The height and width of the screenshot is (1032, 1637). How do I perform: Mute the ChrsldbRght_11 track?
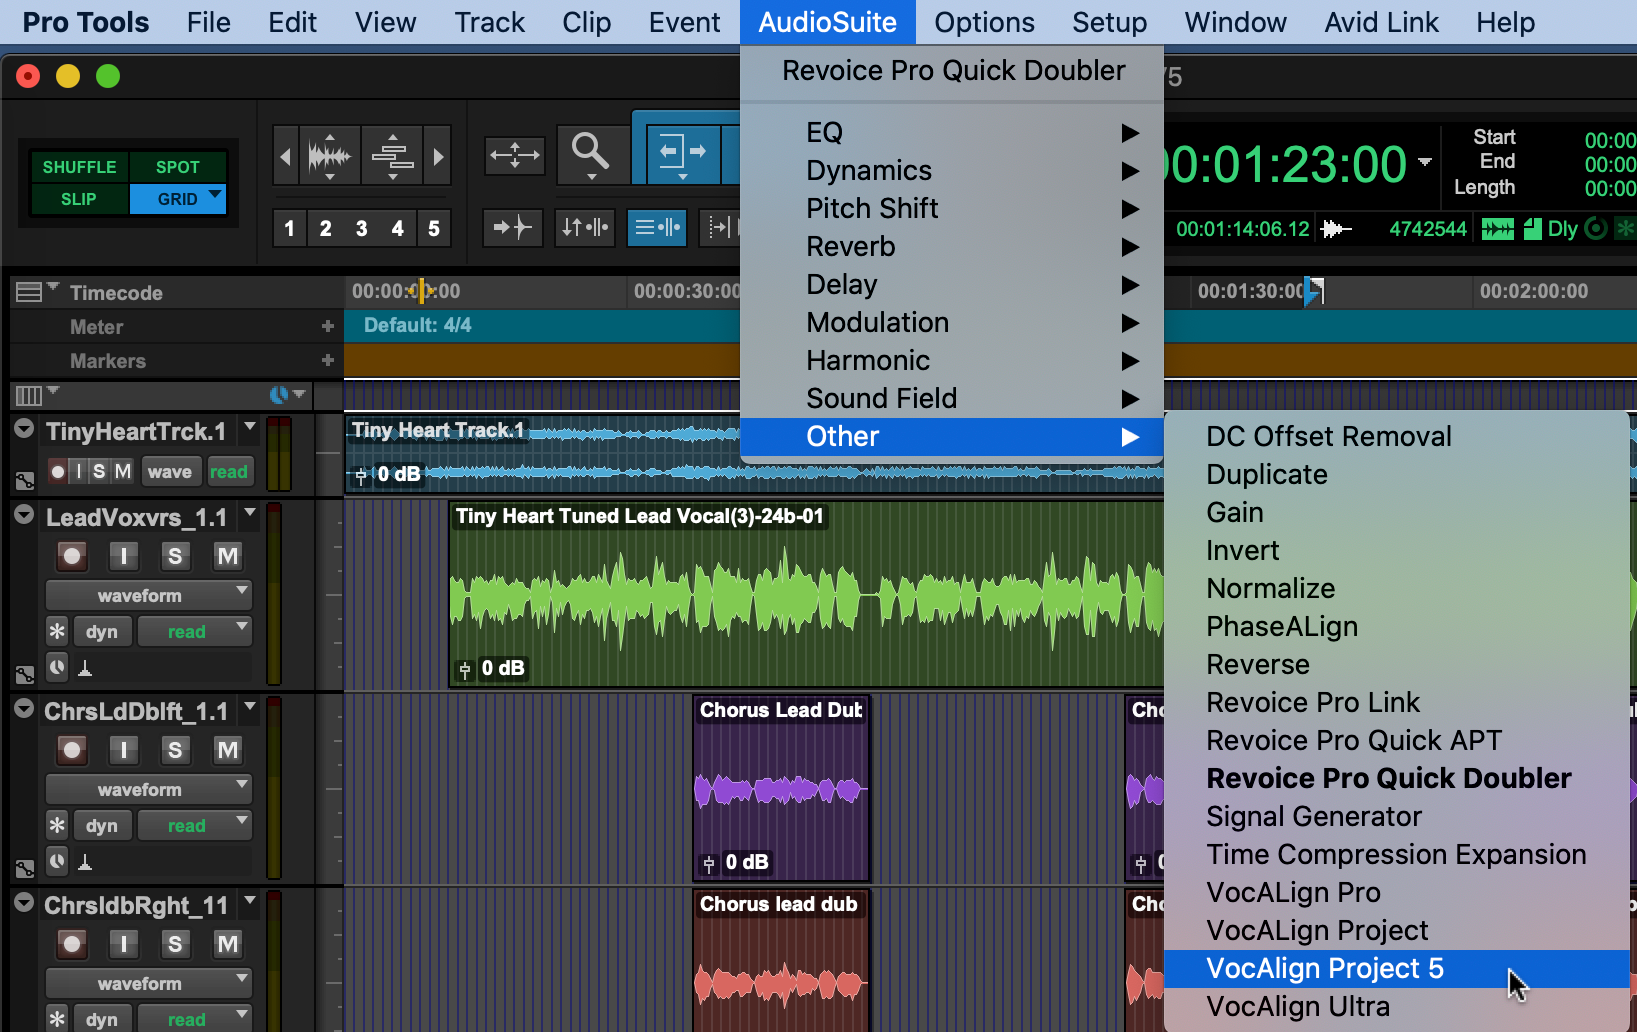click(x=228, y=944)
